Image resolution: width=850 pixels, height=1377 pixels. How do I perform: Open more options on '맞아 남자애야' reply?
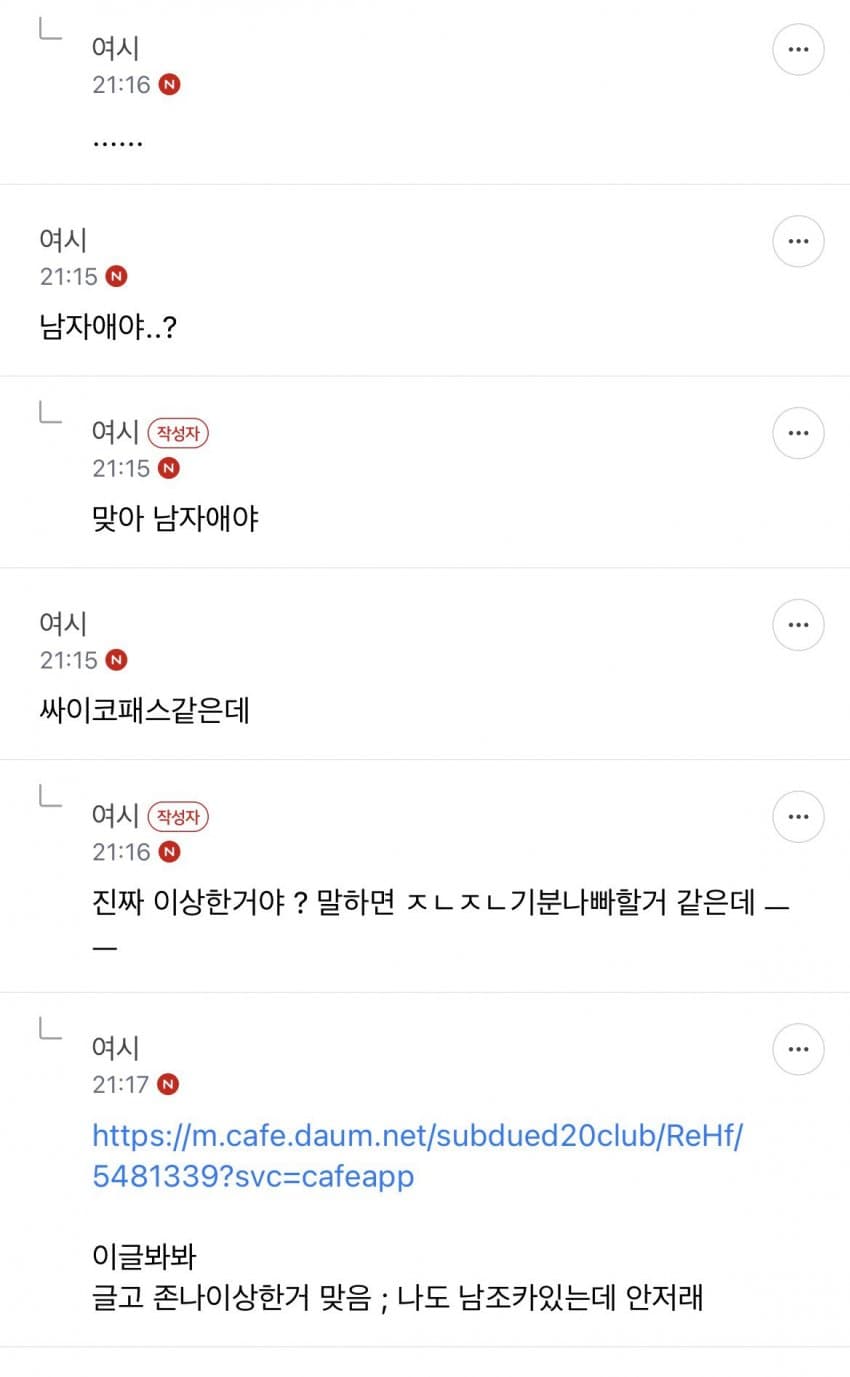click(x=798, y=434)
